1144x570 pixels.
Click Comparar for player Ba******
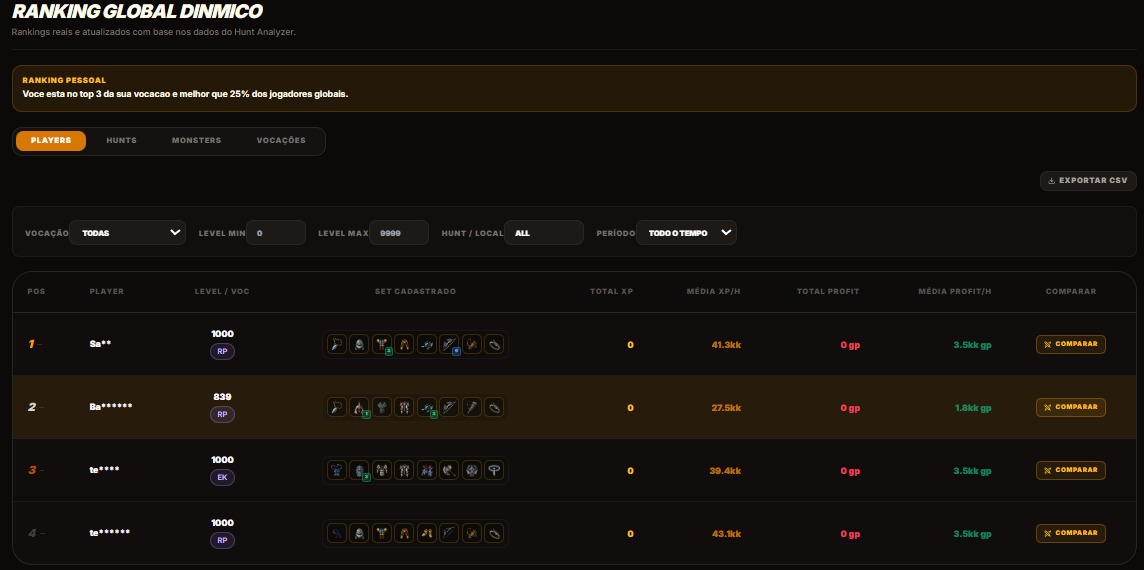[x=1070, y=407]
